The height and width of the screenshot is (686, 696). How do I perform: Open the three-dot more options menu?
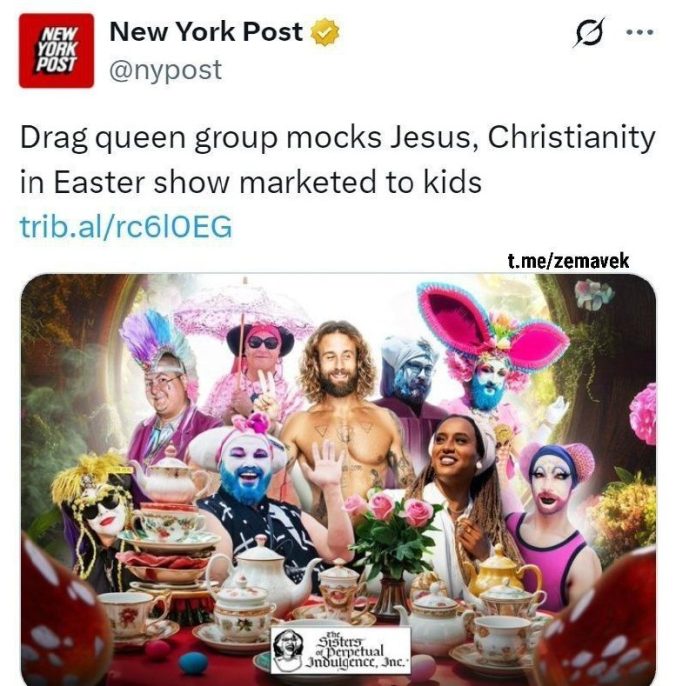tap(640, 32)
